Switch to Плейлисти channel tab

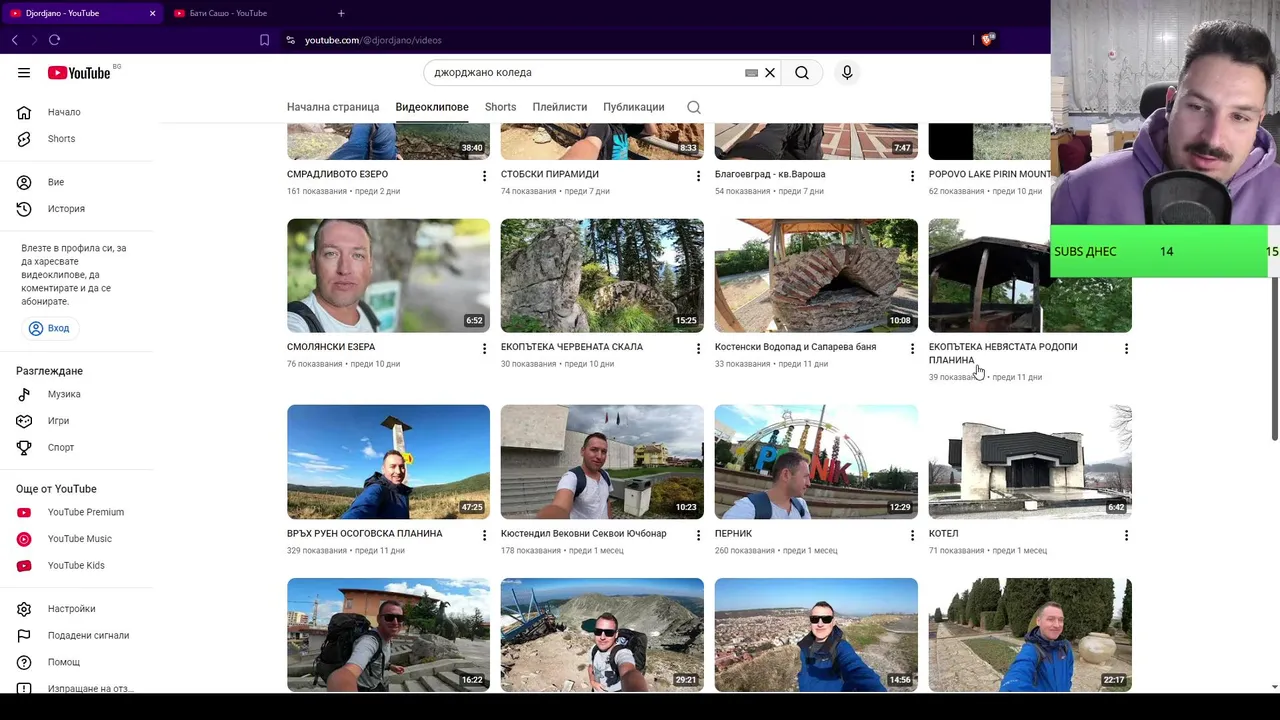(x=559, y=107)
